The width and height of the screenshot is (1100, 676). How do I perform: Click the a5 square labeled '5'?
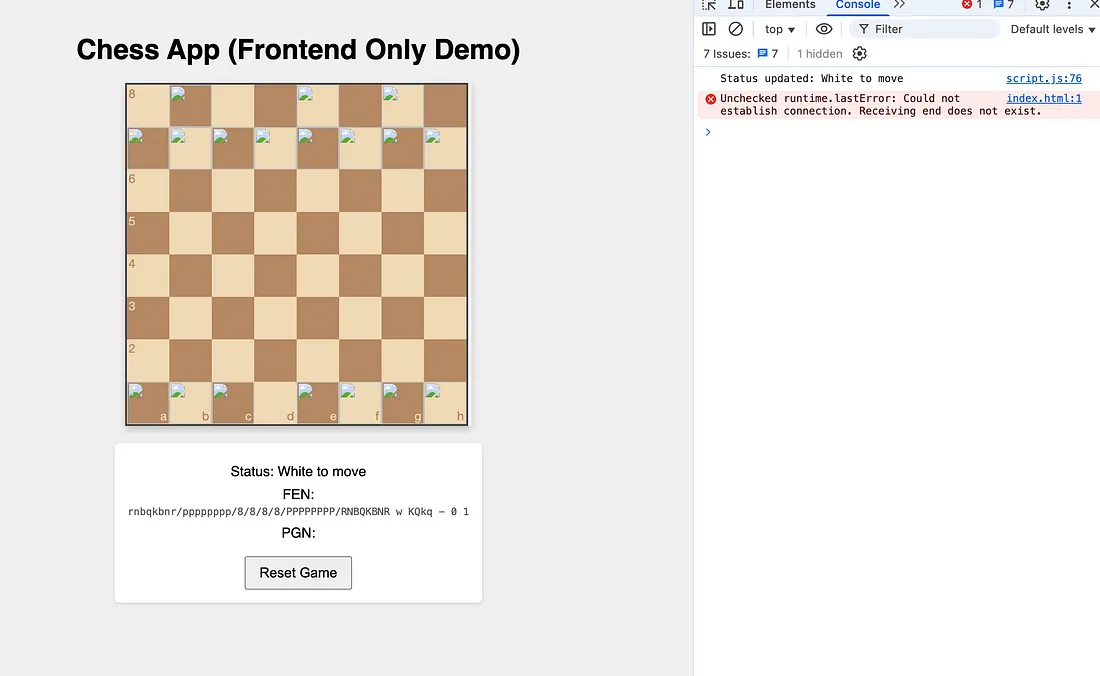(148, 233)
